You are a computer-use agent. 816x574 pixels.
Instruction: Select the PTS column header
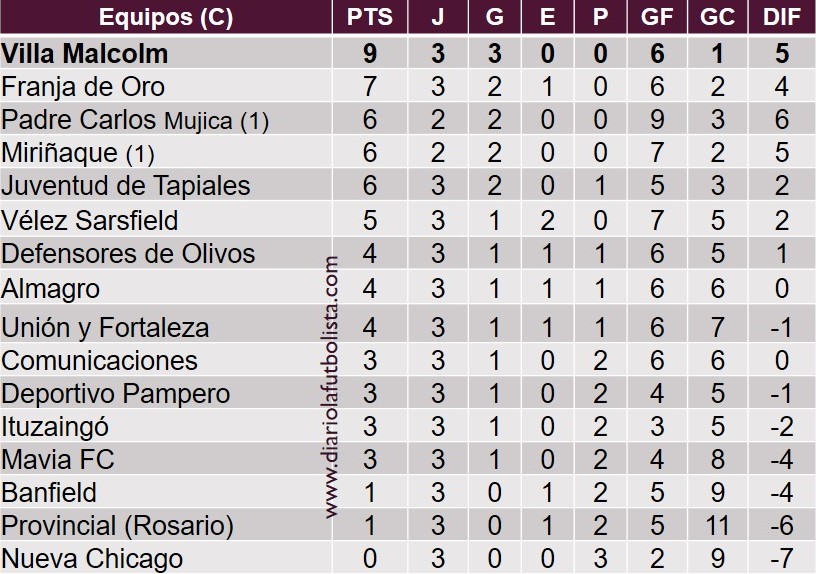point(370,17)
